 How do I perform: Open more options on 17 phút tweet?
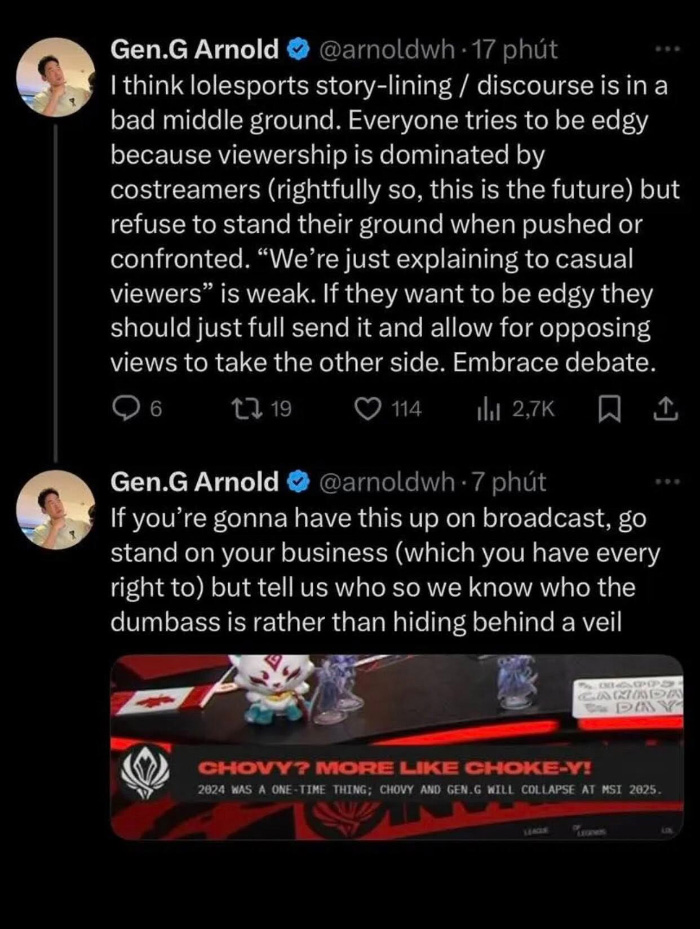pos(665,48)
